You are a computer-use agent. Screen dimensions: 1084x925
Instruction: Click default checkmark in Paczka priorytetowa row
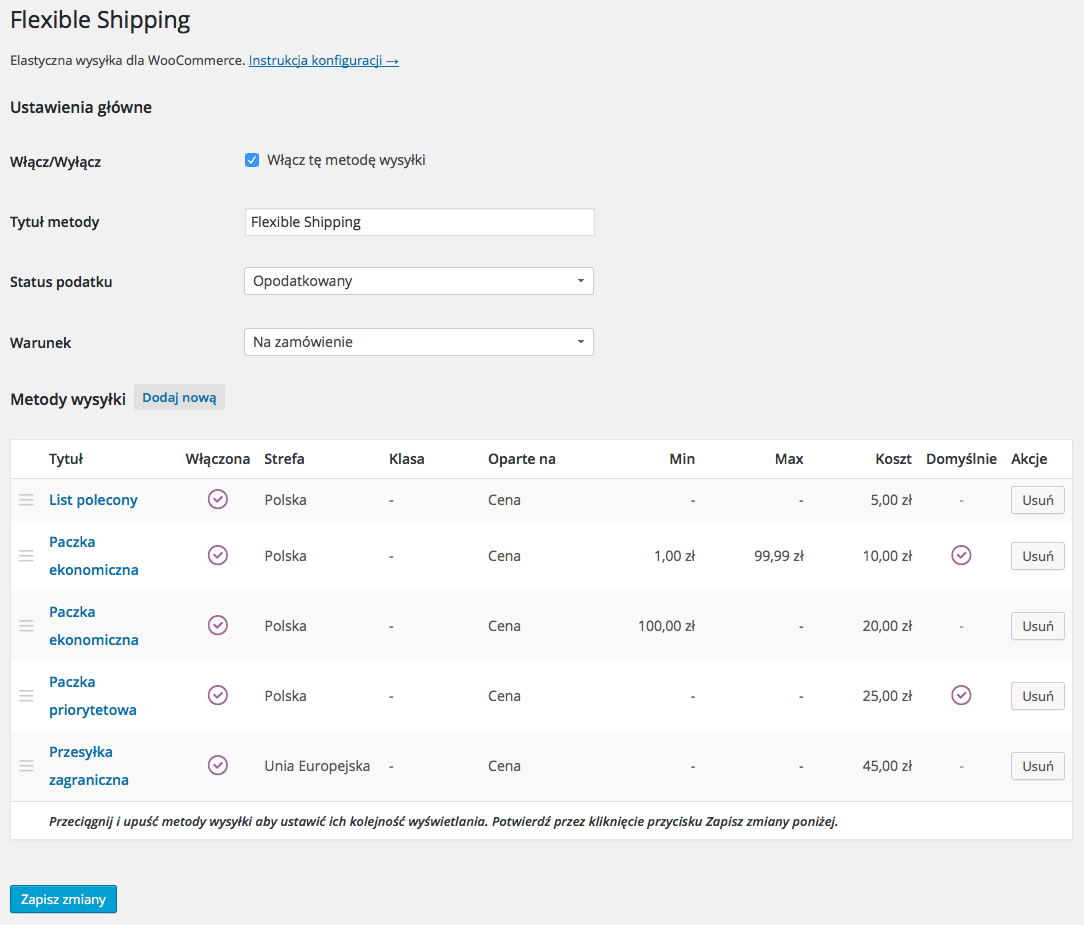click(x=961, y=695)
